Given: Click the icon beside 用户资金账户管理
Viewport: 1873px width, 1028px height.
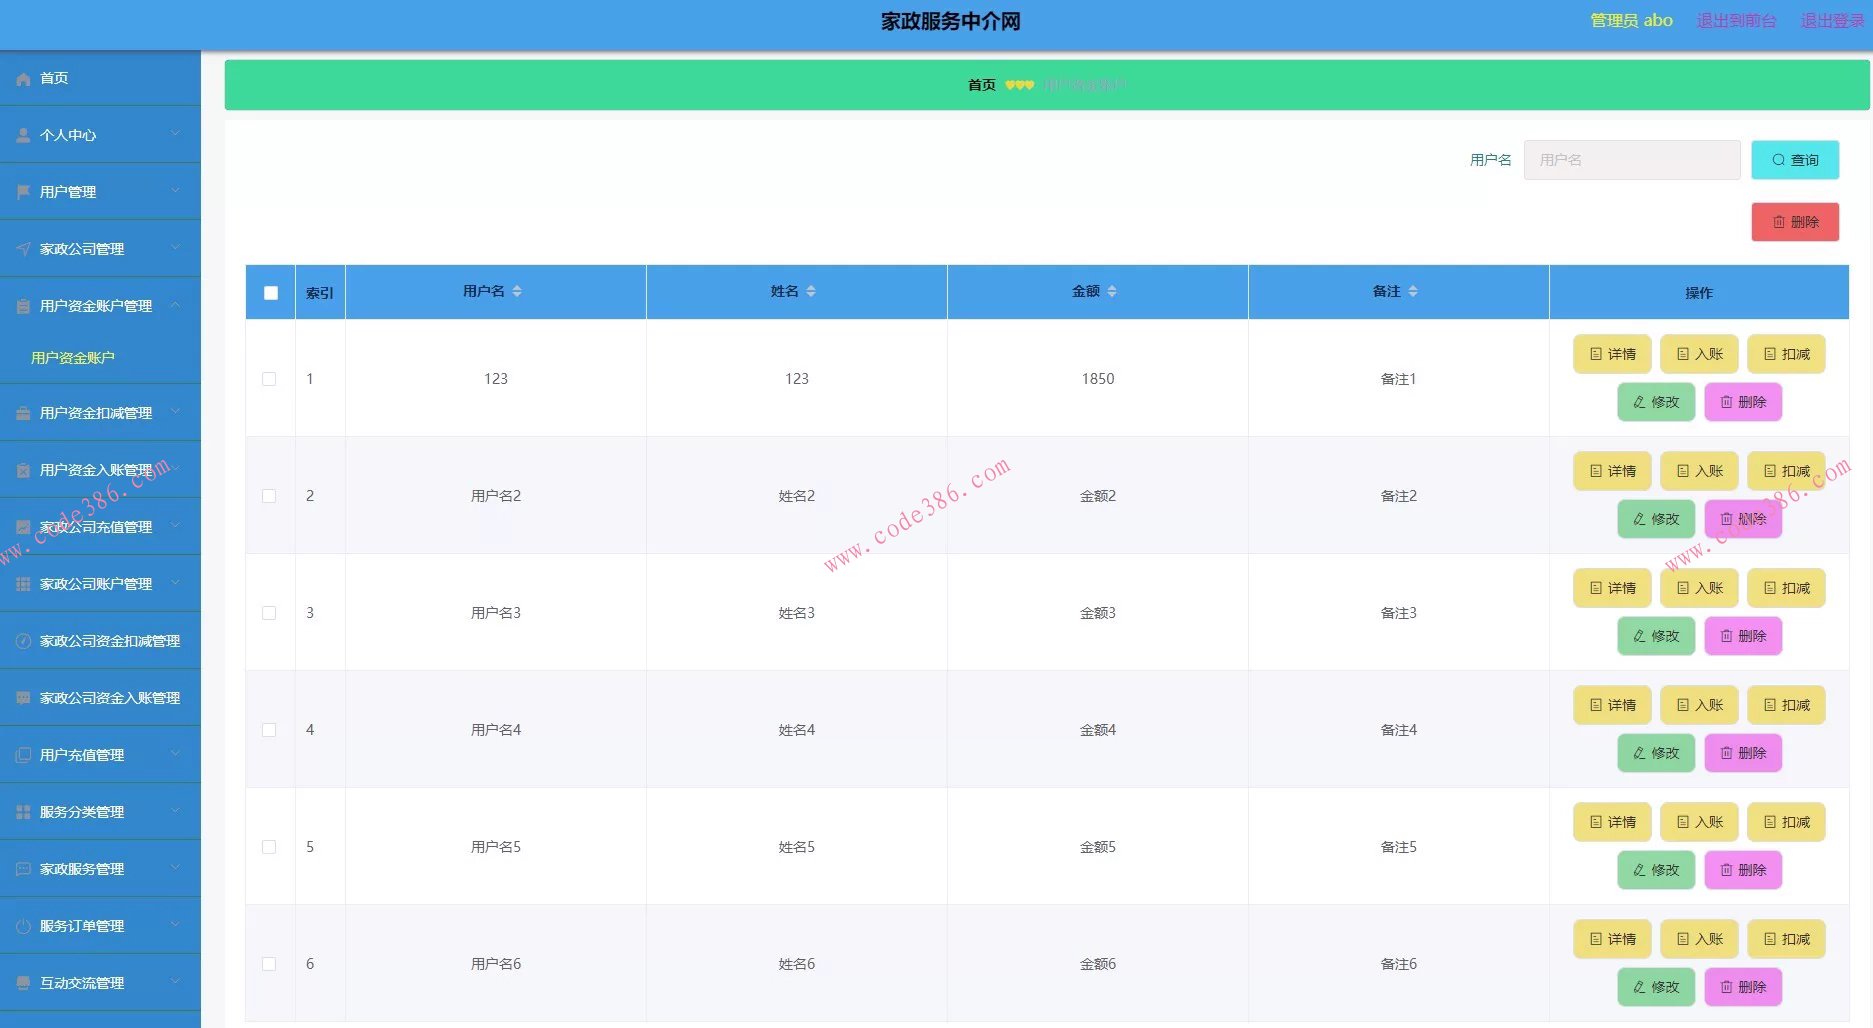Looking at the screenshot, I should (x=23, y=306).
